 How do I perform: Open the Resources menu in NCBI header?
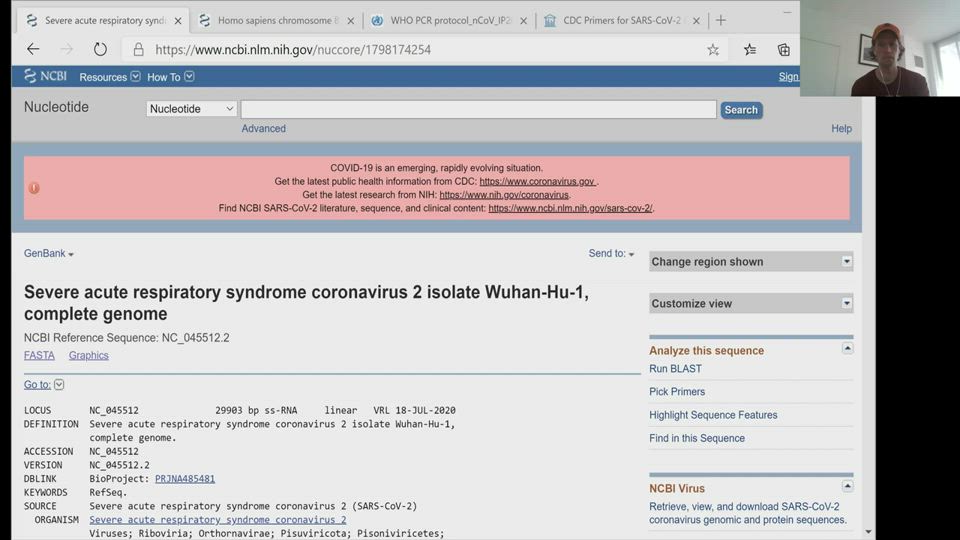point(109,77)
